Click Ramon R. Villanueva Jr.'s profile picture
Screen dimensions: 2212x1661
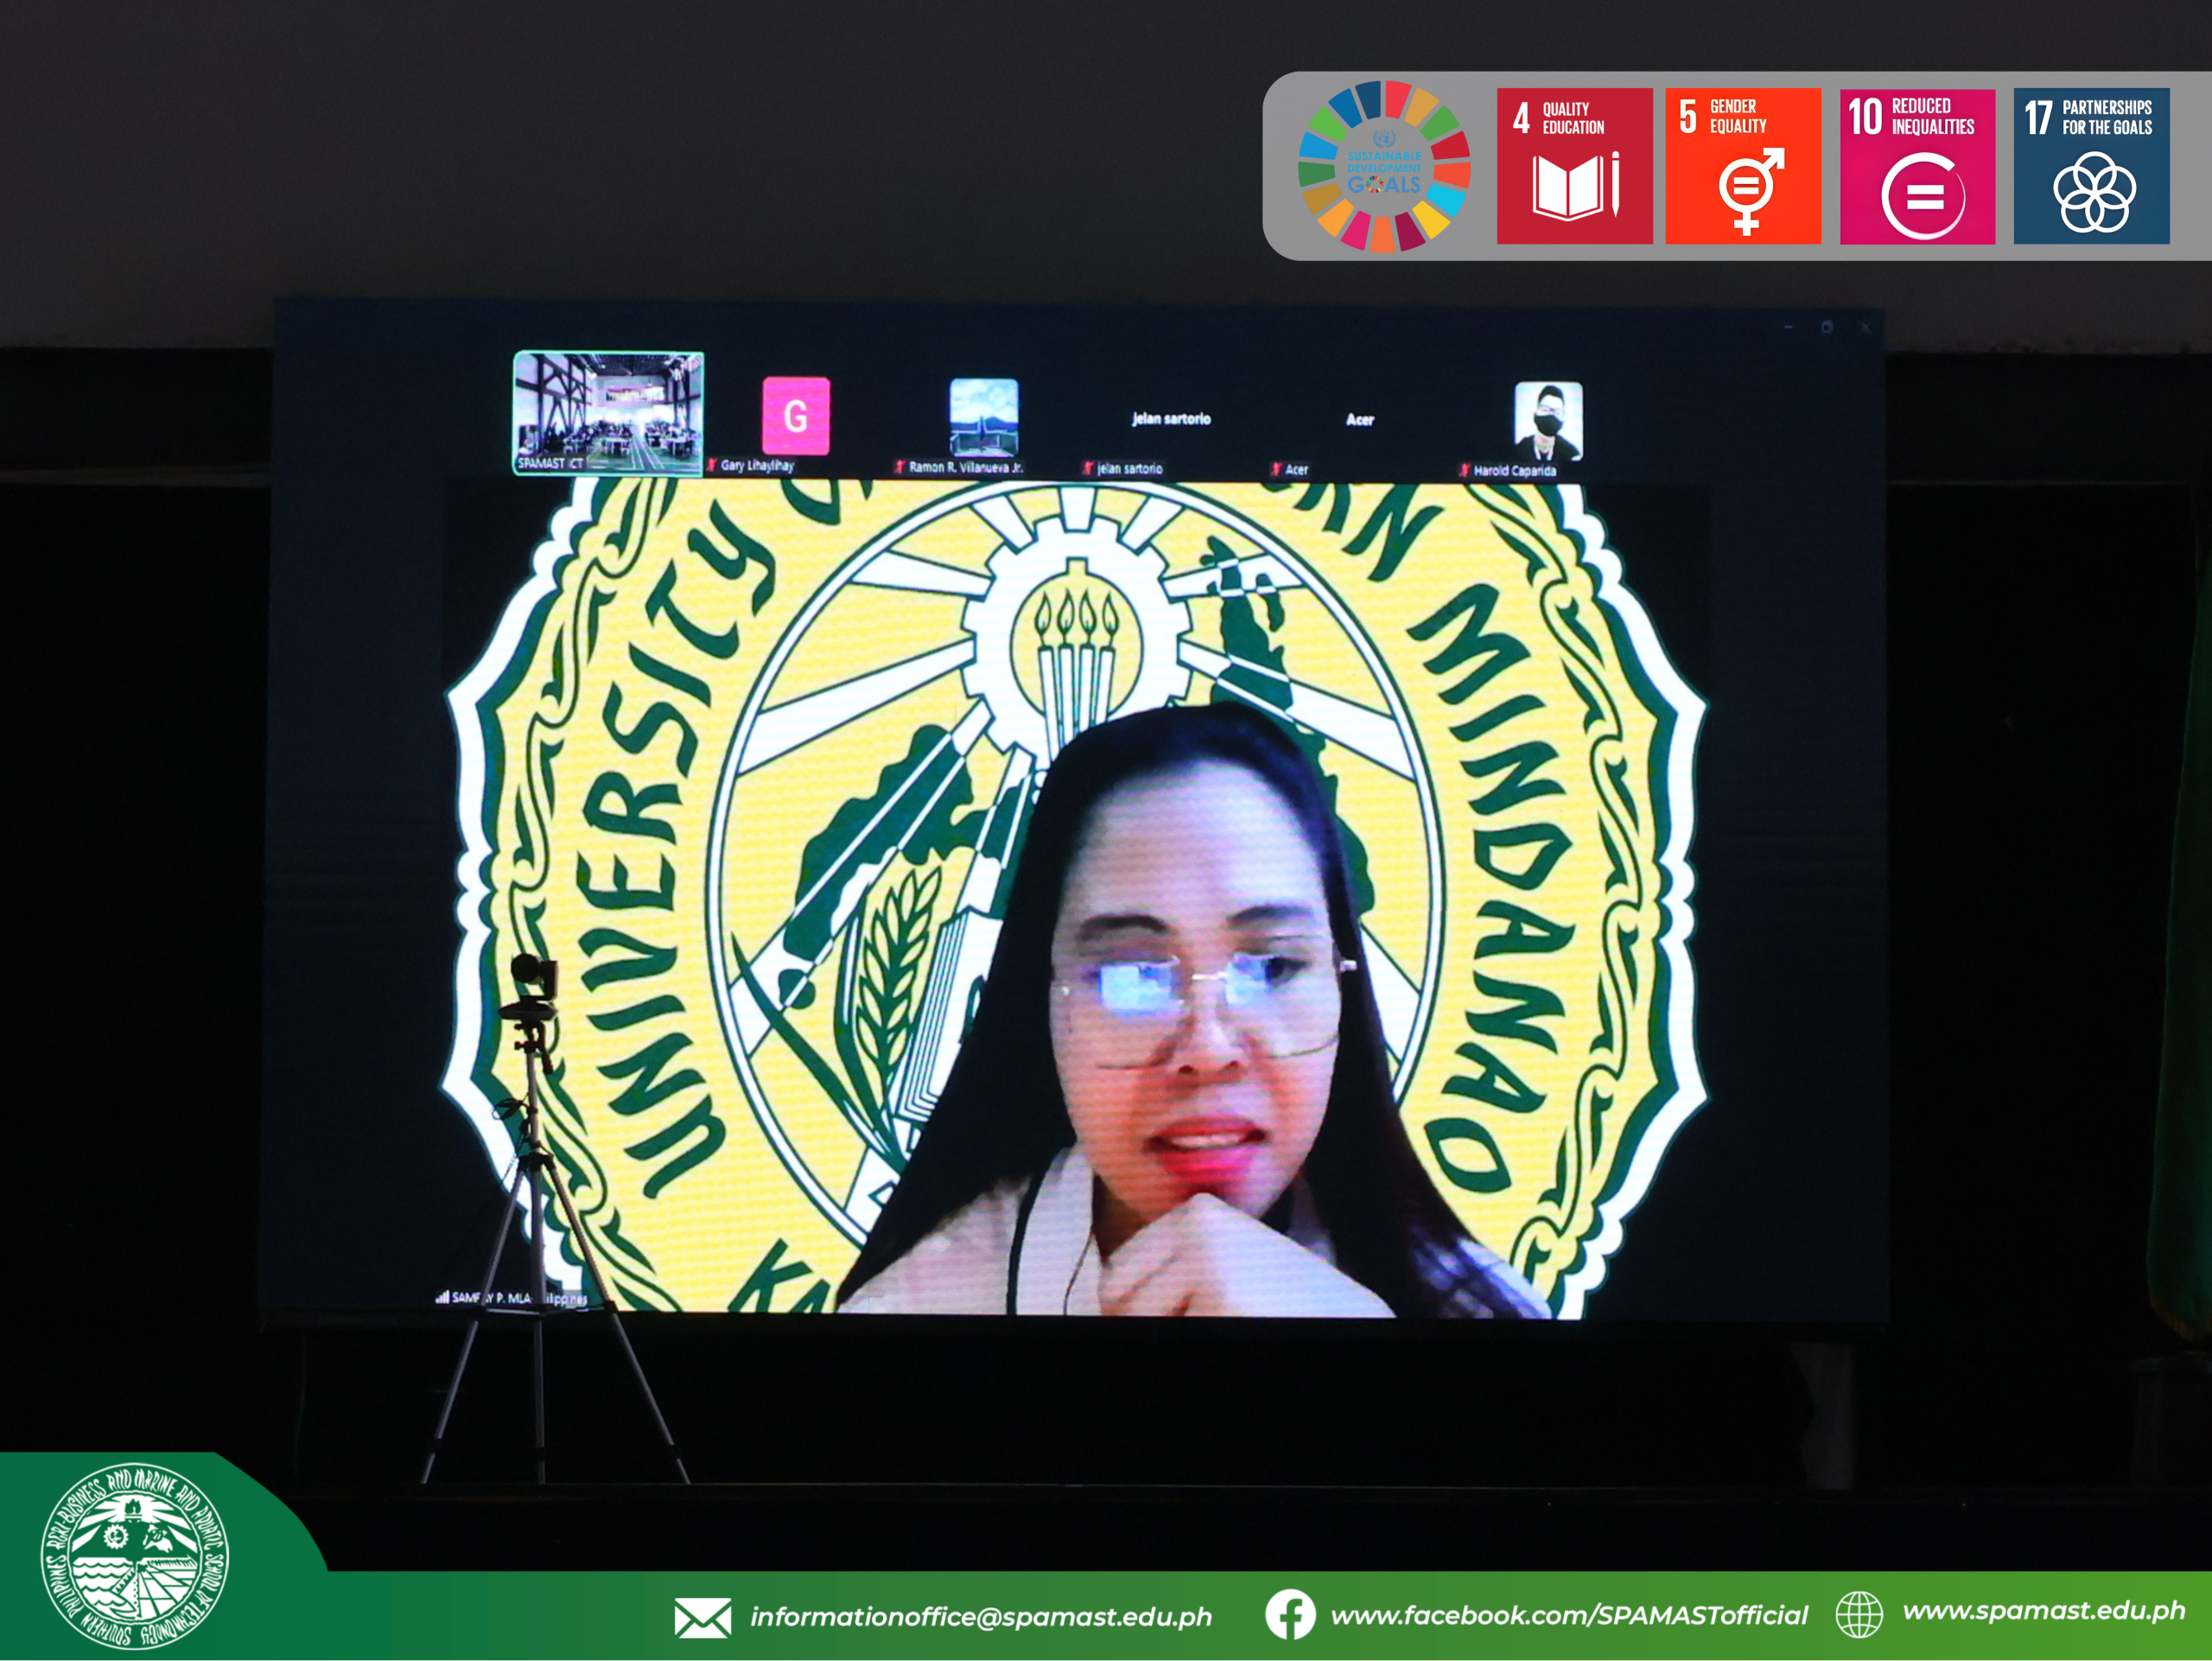[x=983, y=417]
